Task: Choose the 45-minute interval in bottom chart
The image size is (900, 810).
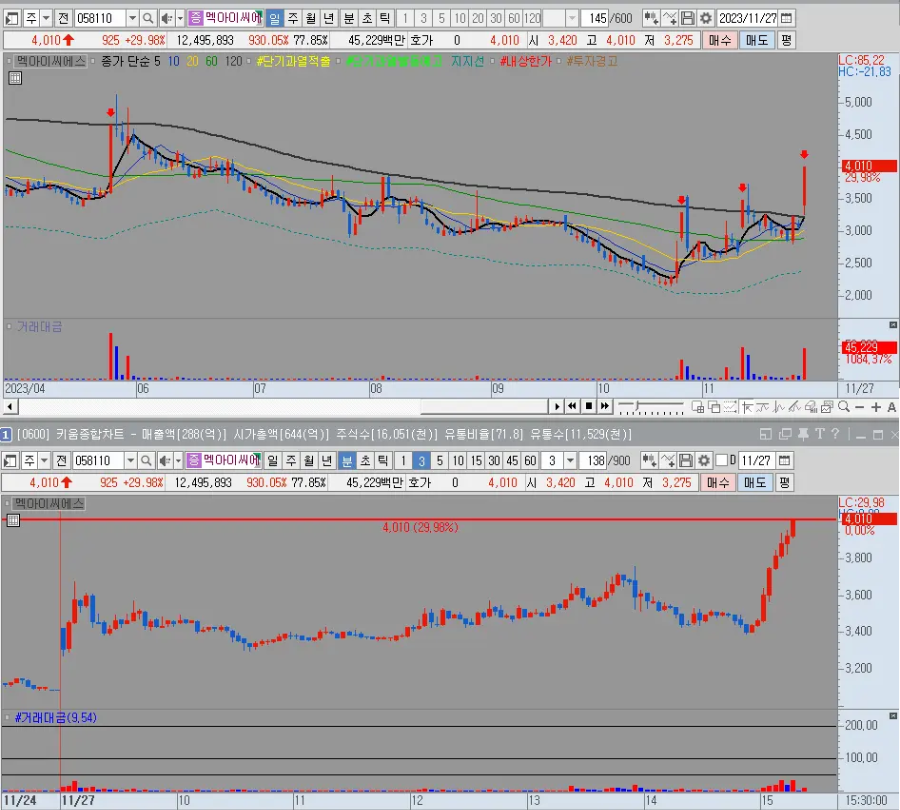Action: tap(512, 460)
